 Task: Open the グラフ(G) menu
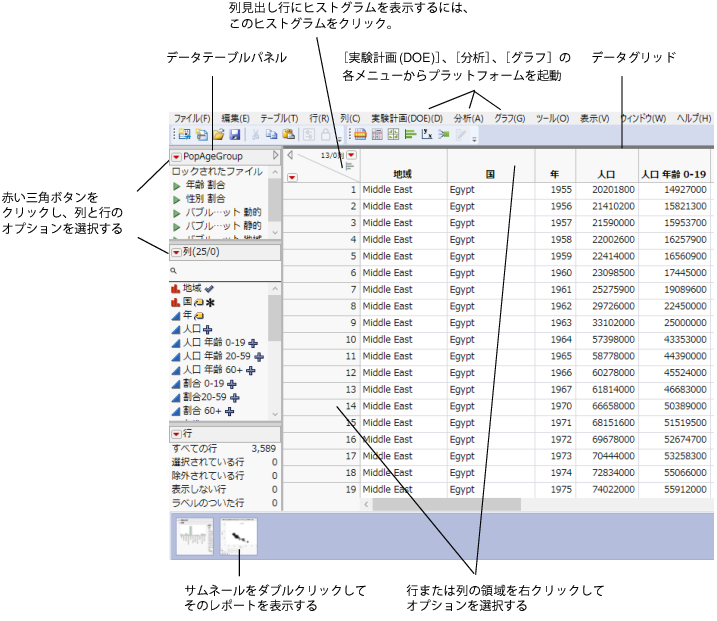(x=509, y=118)
